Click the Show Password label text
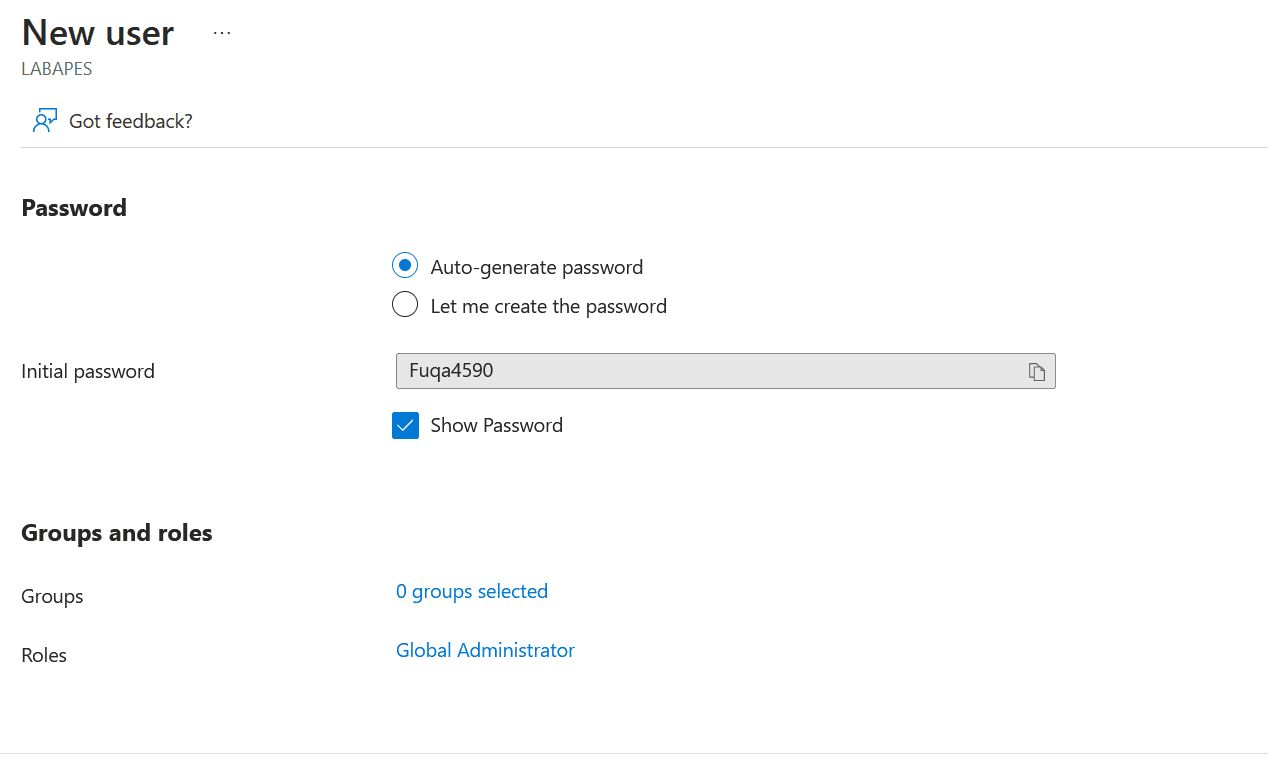1268x761 pixels. point(496,425)
